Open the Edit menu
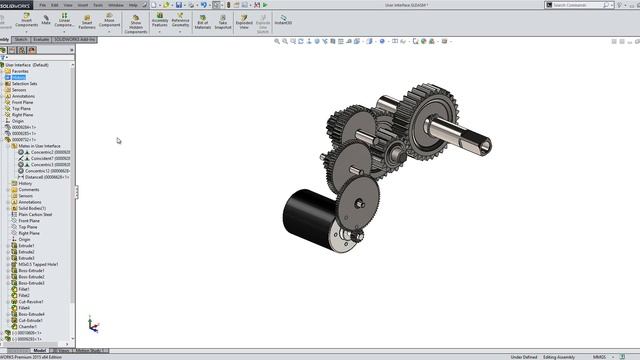The width and height of the screenshot is (640, 360). pos(55,5)
